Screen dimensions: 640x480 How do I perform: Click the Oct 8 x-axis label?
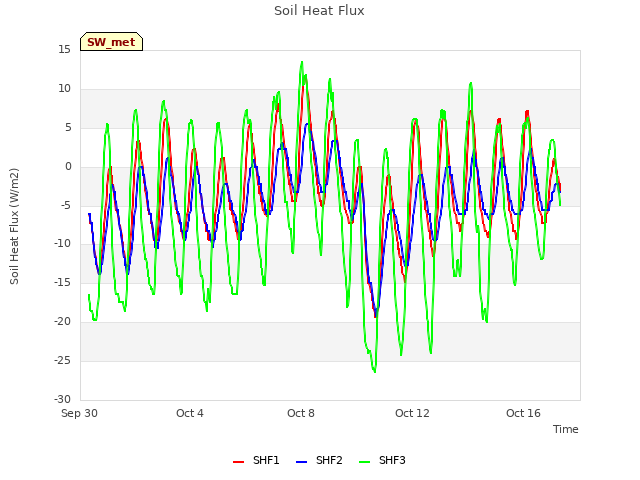301,413
